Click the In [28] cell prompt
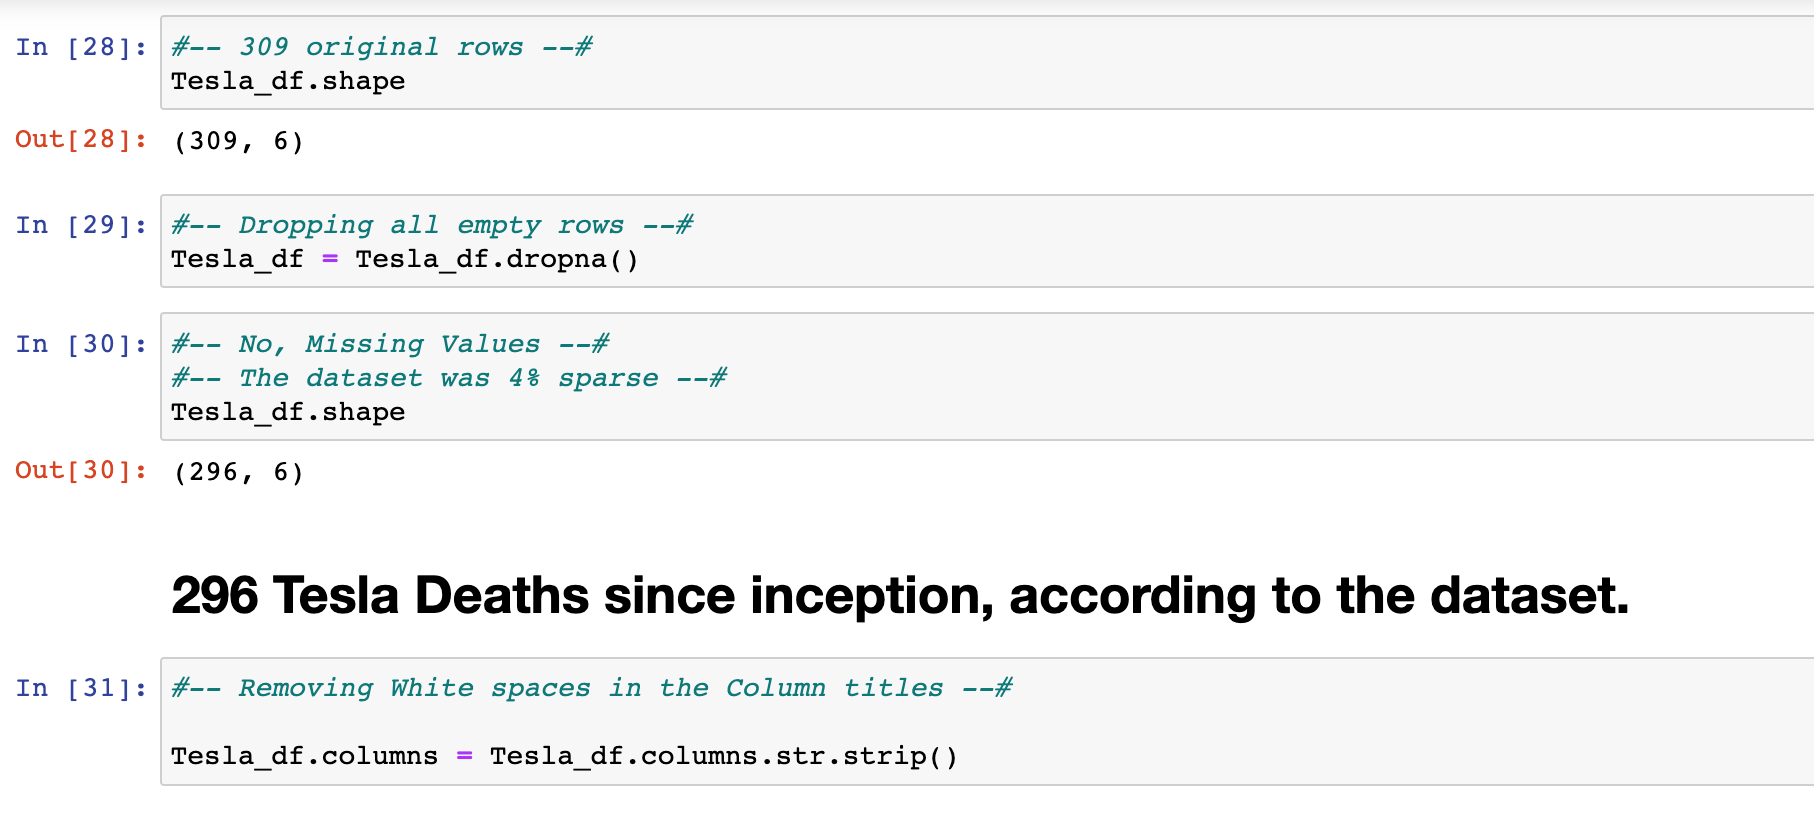The height and width of the screenshot is (832, 1814). [81, 47]
